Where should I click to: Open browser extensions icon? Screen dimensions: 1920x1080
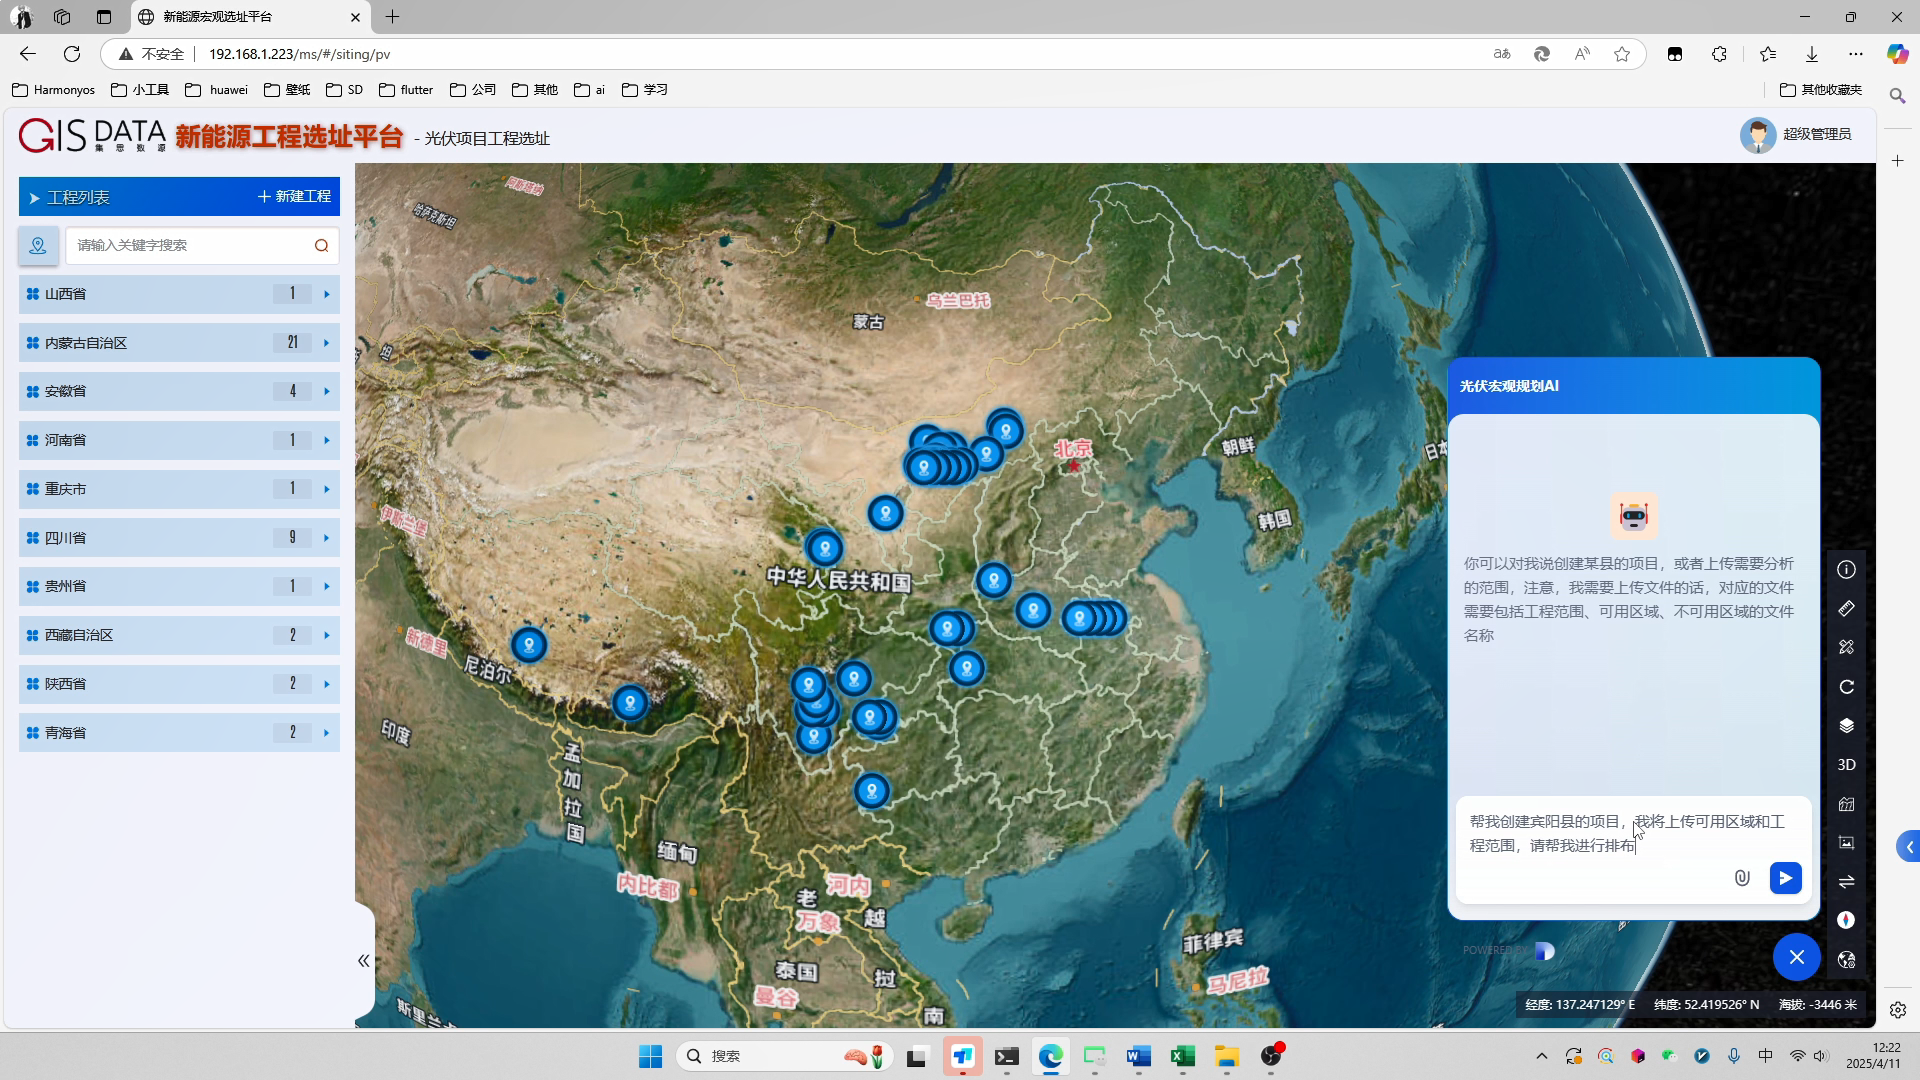point(1719,54)
